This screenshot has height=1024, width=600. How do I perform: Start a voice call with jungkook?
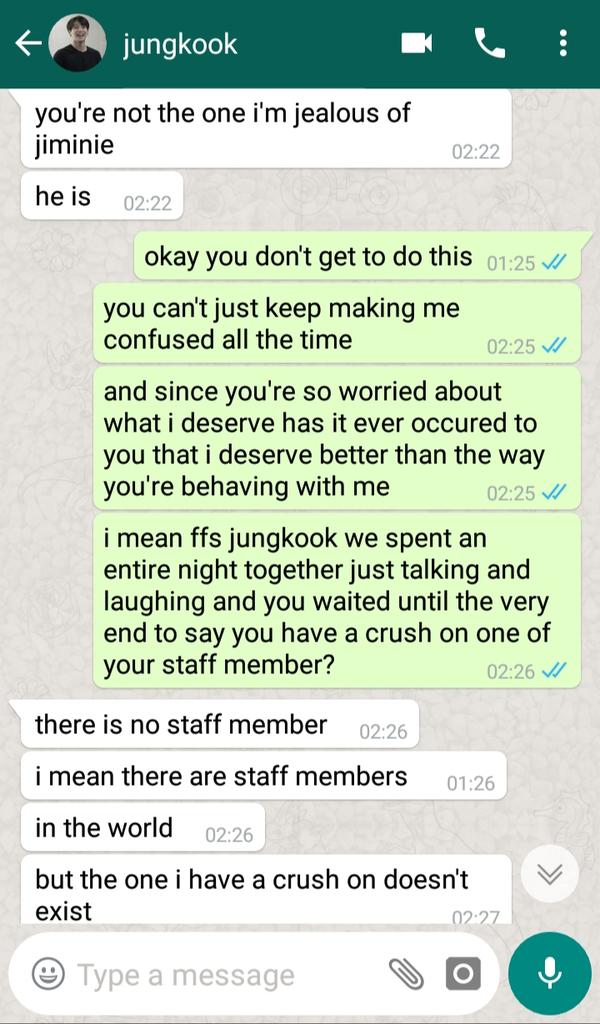tap(490, 44)
